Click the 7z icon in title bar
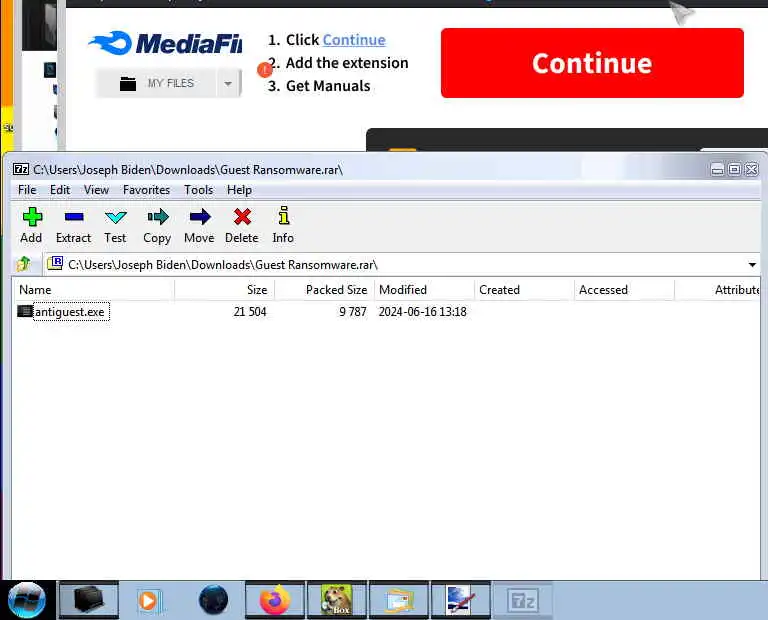768x620 pixels. pyautogui.click(x=21, y=169)
